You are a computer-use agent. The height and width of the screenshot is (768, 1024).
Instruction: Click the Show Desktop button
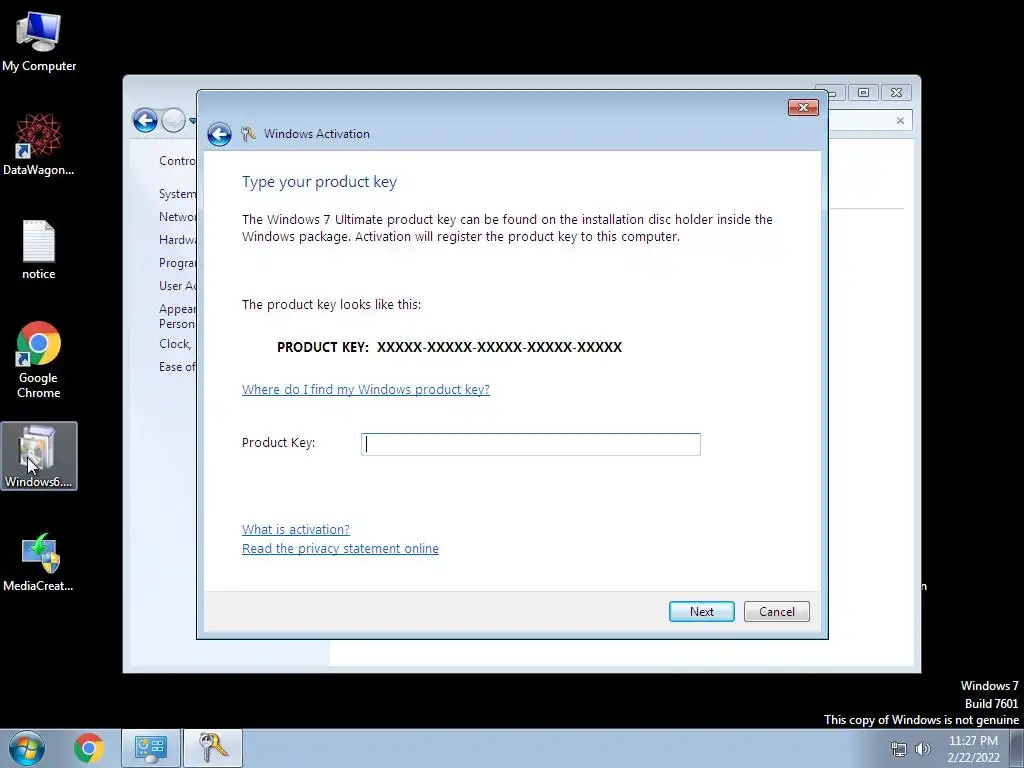1017,748
